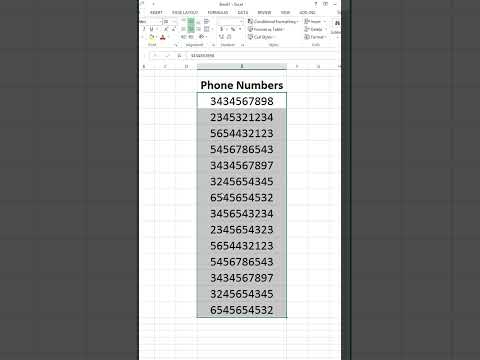Toggle center horizontal alignment
Screen dimensions: 480x360
191,29
